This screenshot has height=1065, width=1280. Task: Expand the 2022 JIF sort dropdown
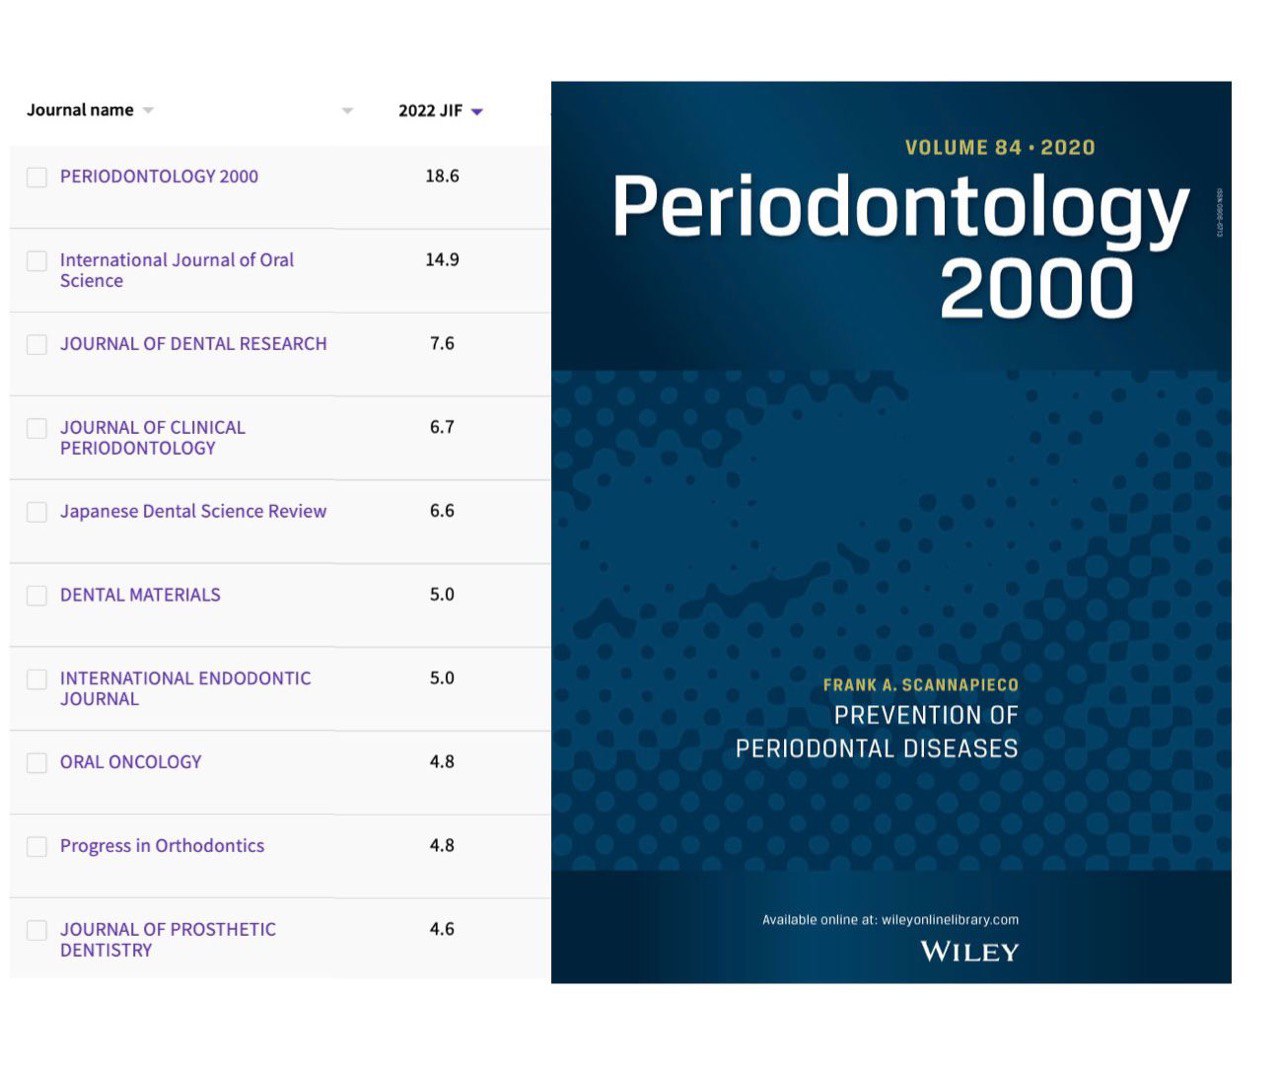coord(477,112)
